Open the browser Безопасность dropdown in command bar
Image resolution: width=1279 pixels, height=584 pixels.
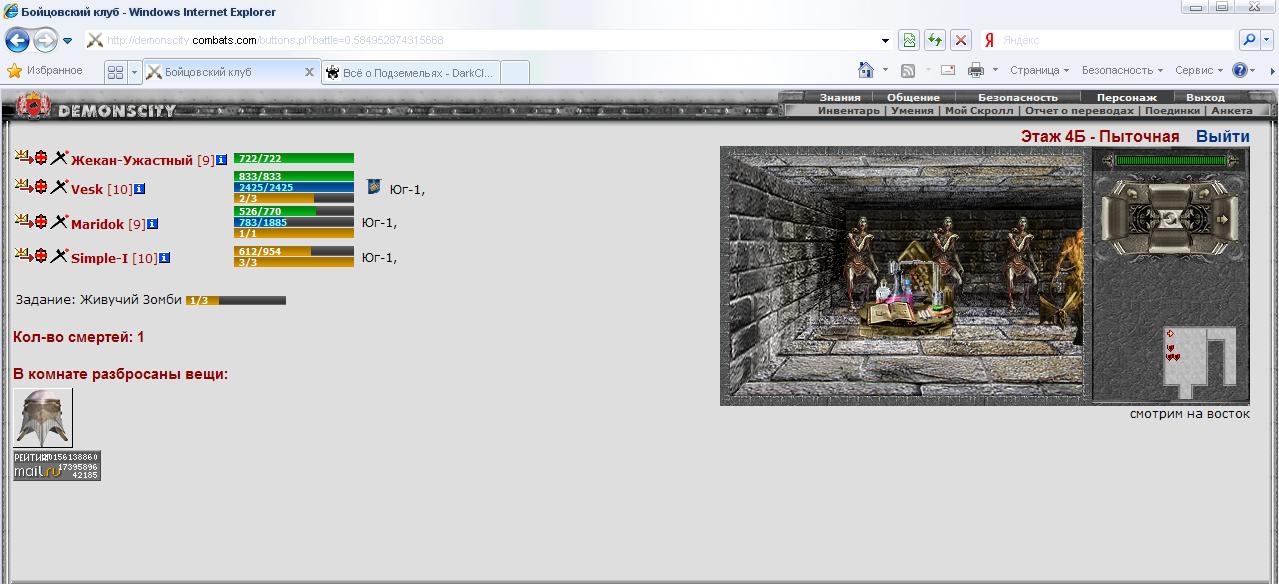(x=1122, y=70)
